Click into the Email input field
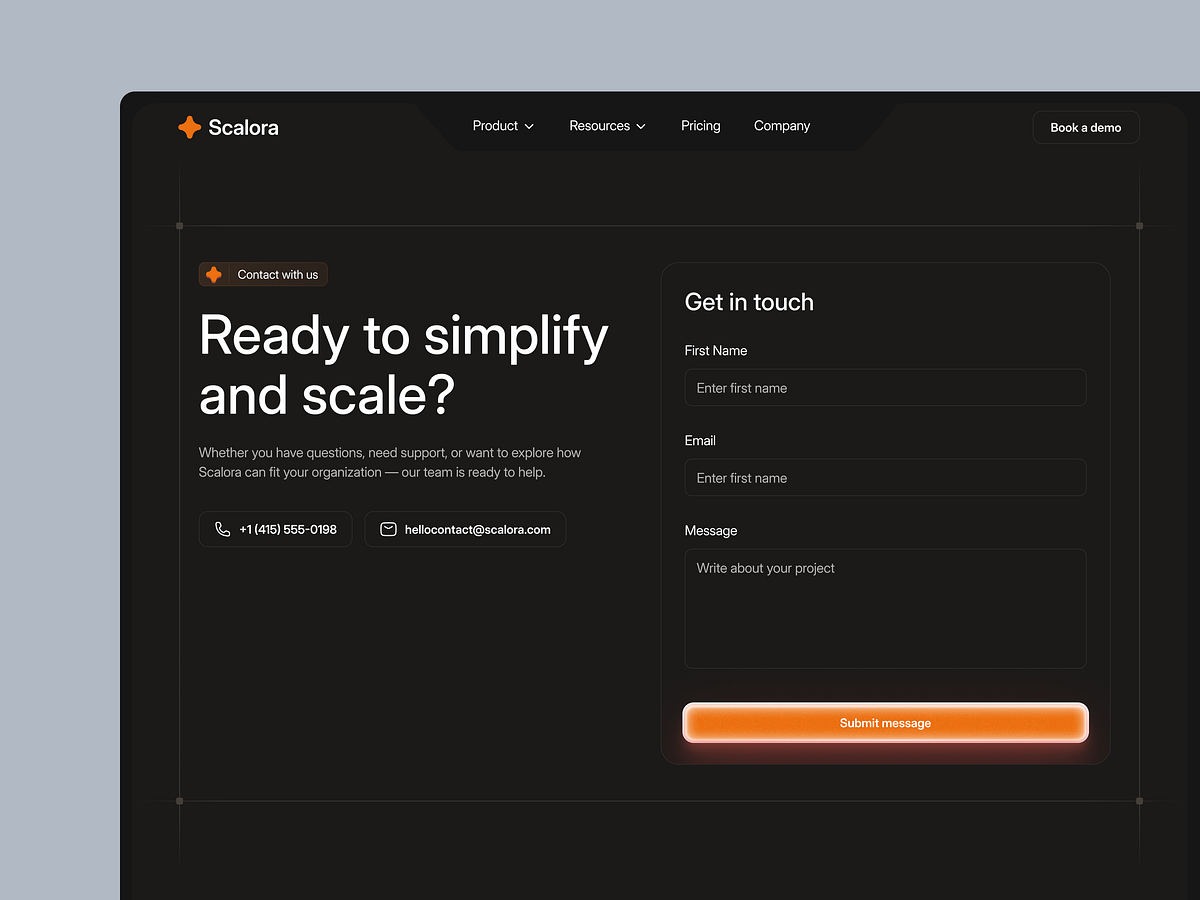The width and height of the screenshot is (1200, 900). [x=884, y=477]
